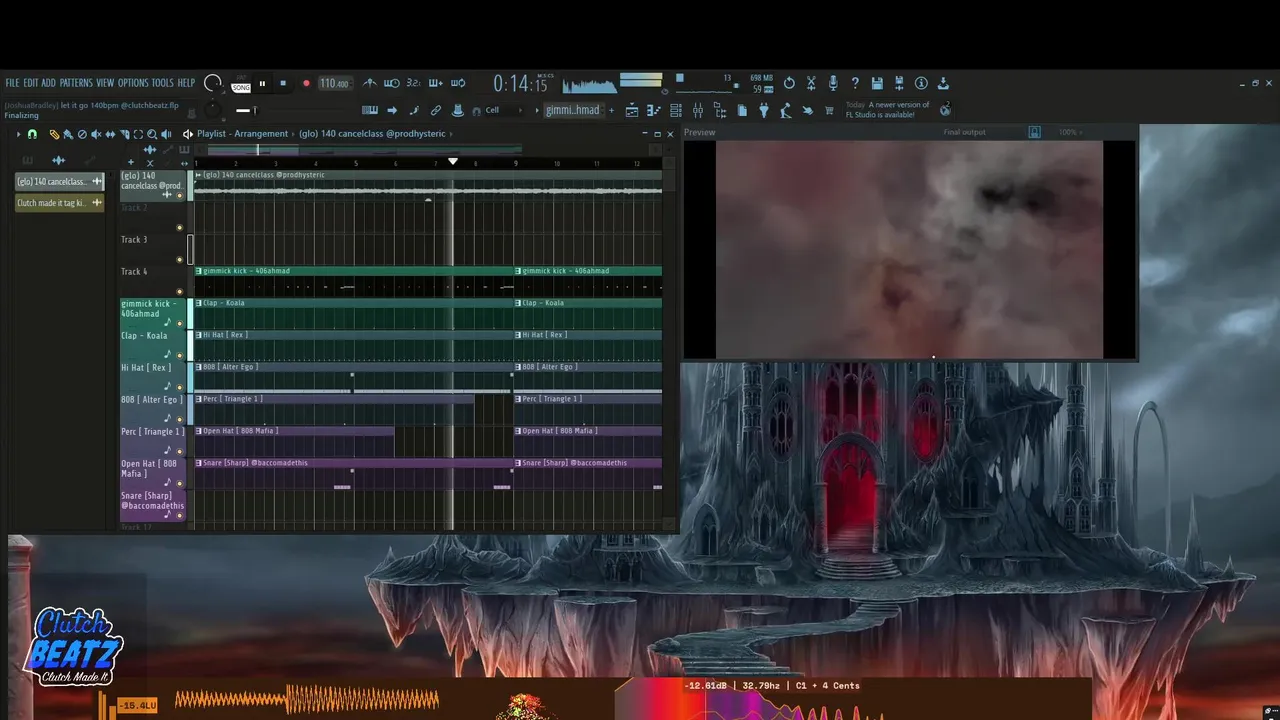Image resolution: width=1280 pixels, height=720 pixels.
Task: Open the playlist view icon
Action: 632,110
